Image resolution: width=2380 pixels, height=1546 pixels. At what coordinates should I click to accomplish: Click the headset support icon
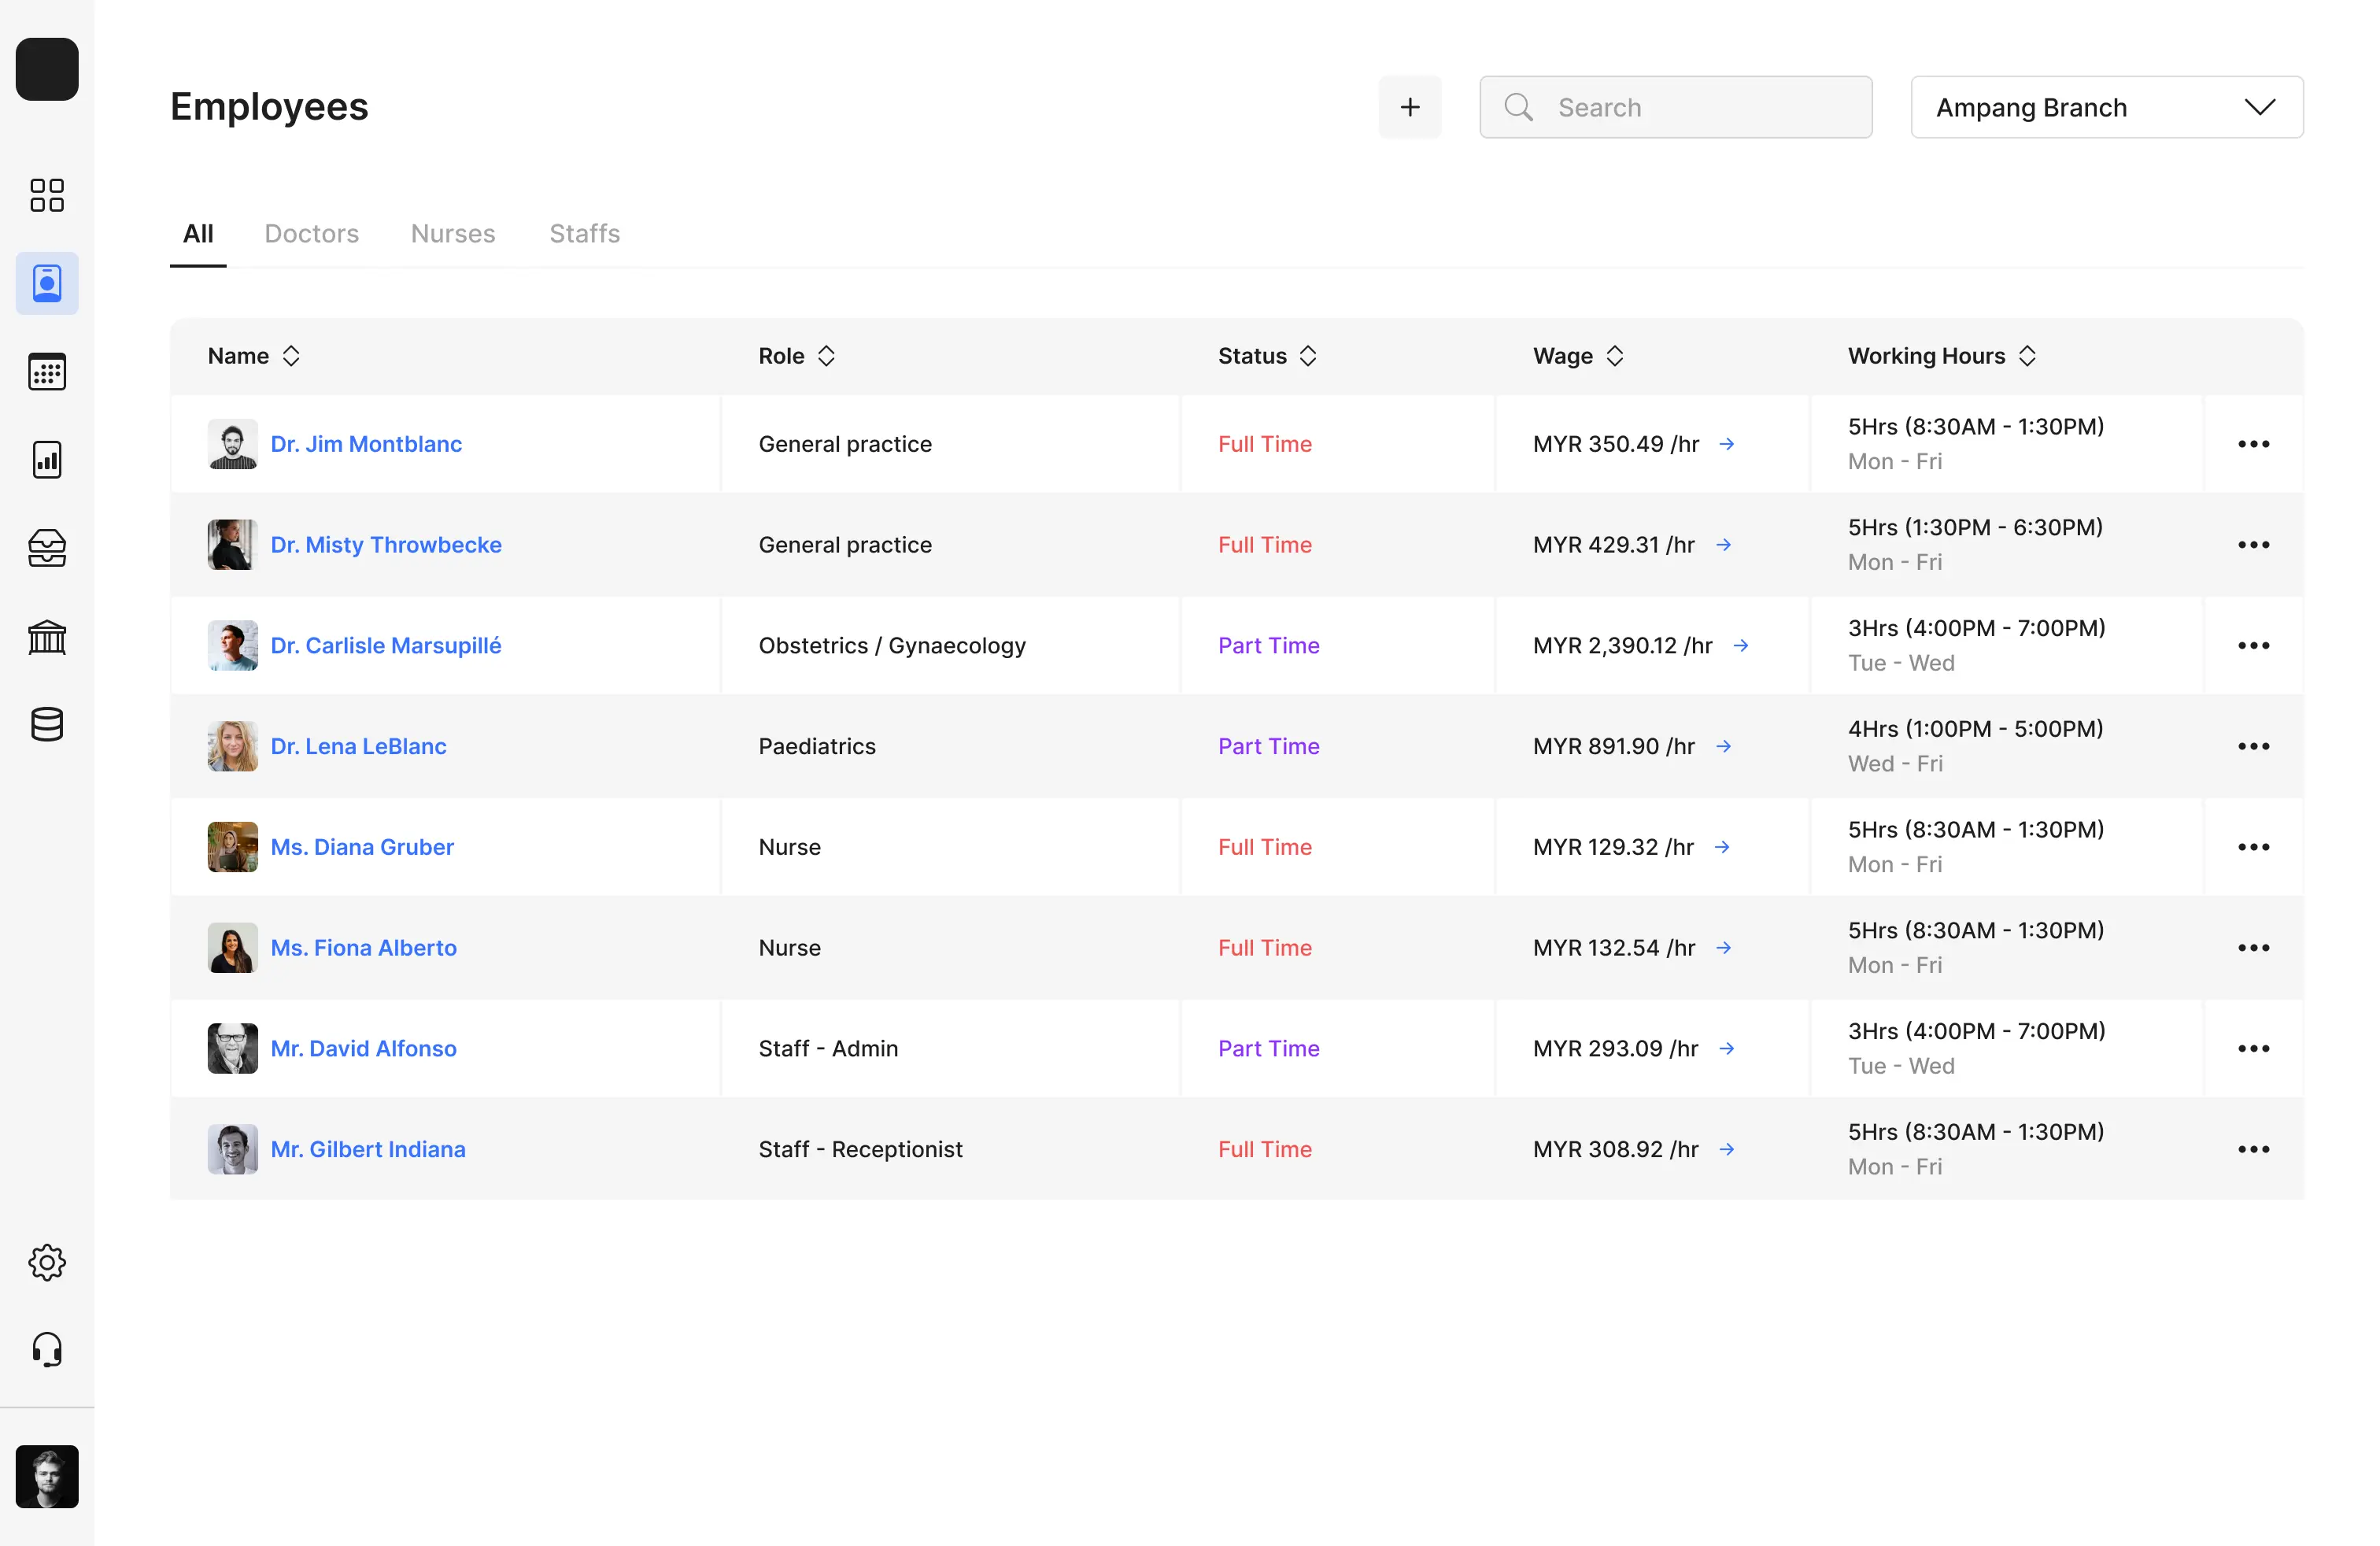click(x=47, y=1350)
